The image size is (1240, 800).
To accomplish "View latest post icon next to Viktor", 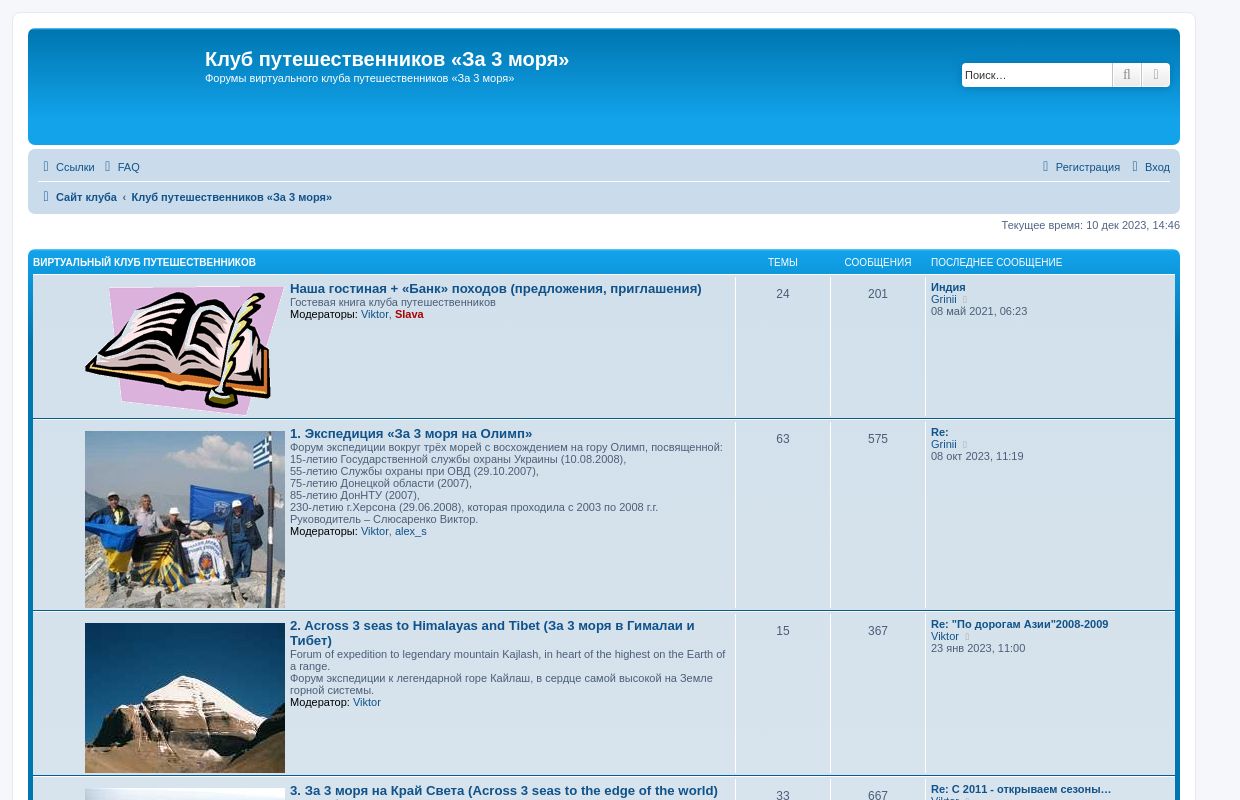I will click(x=967, y=637).
